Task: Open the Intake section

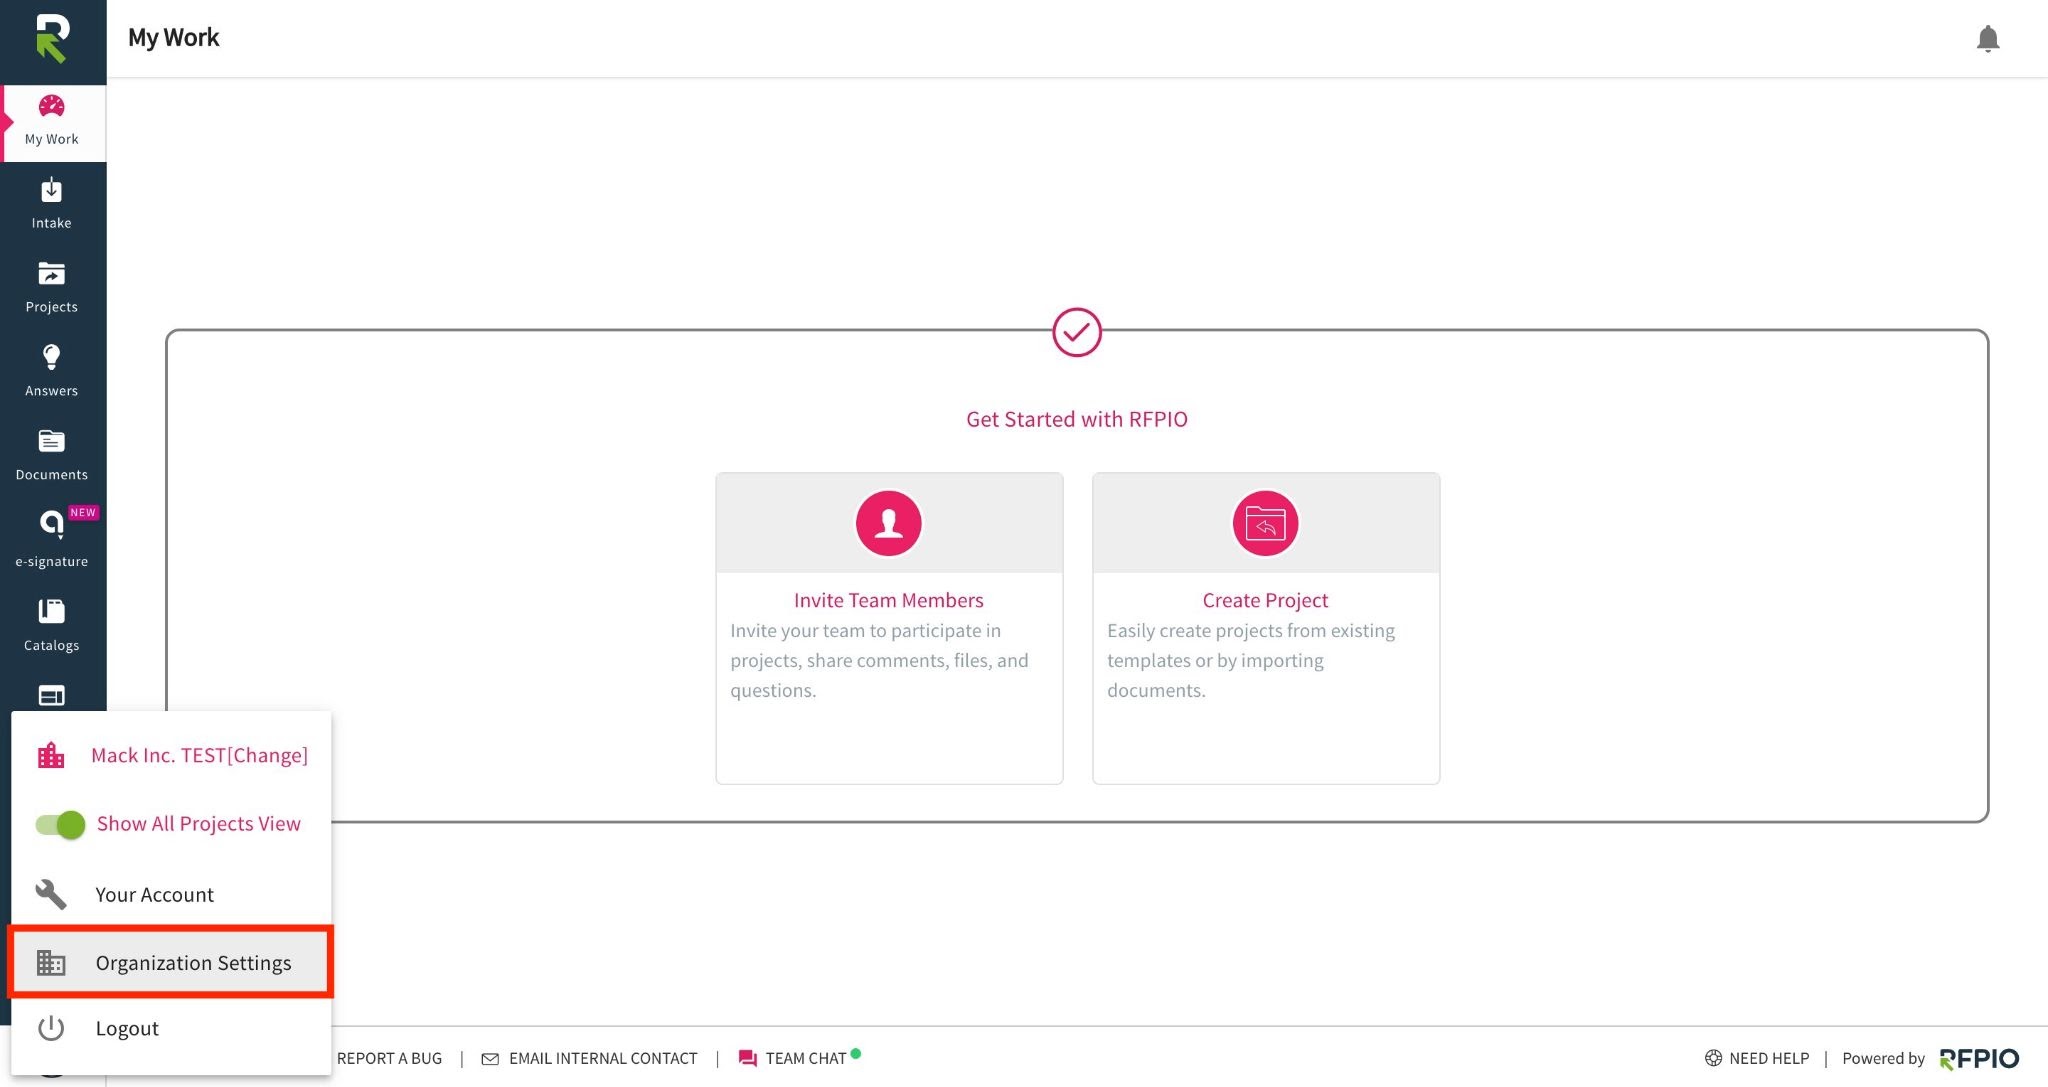Action: point(52,204)
